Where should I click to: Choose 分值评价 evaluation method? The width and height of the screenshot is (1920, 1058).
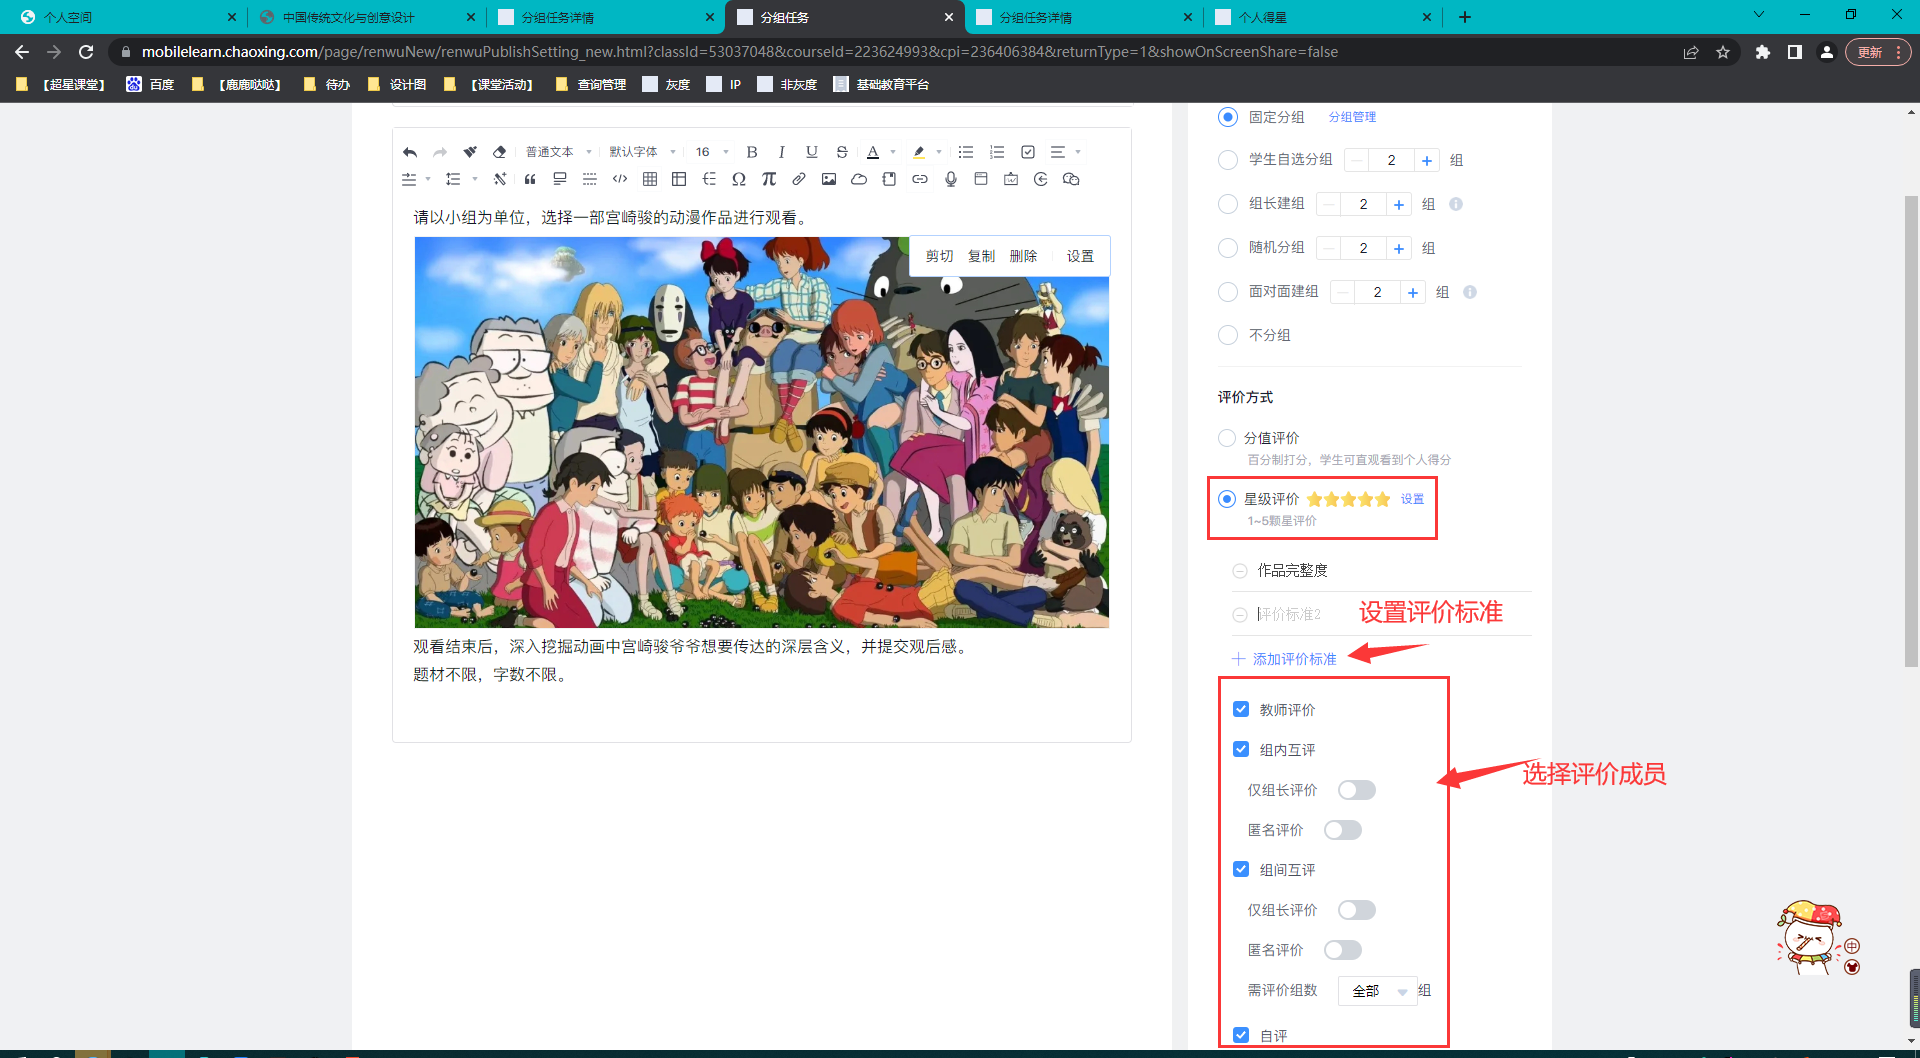[1227, 438]
